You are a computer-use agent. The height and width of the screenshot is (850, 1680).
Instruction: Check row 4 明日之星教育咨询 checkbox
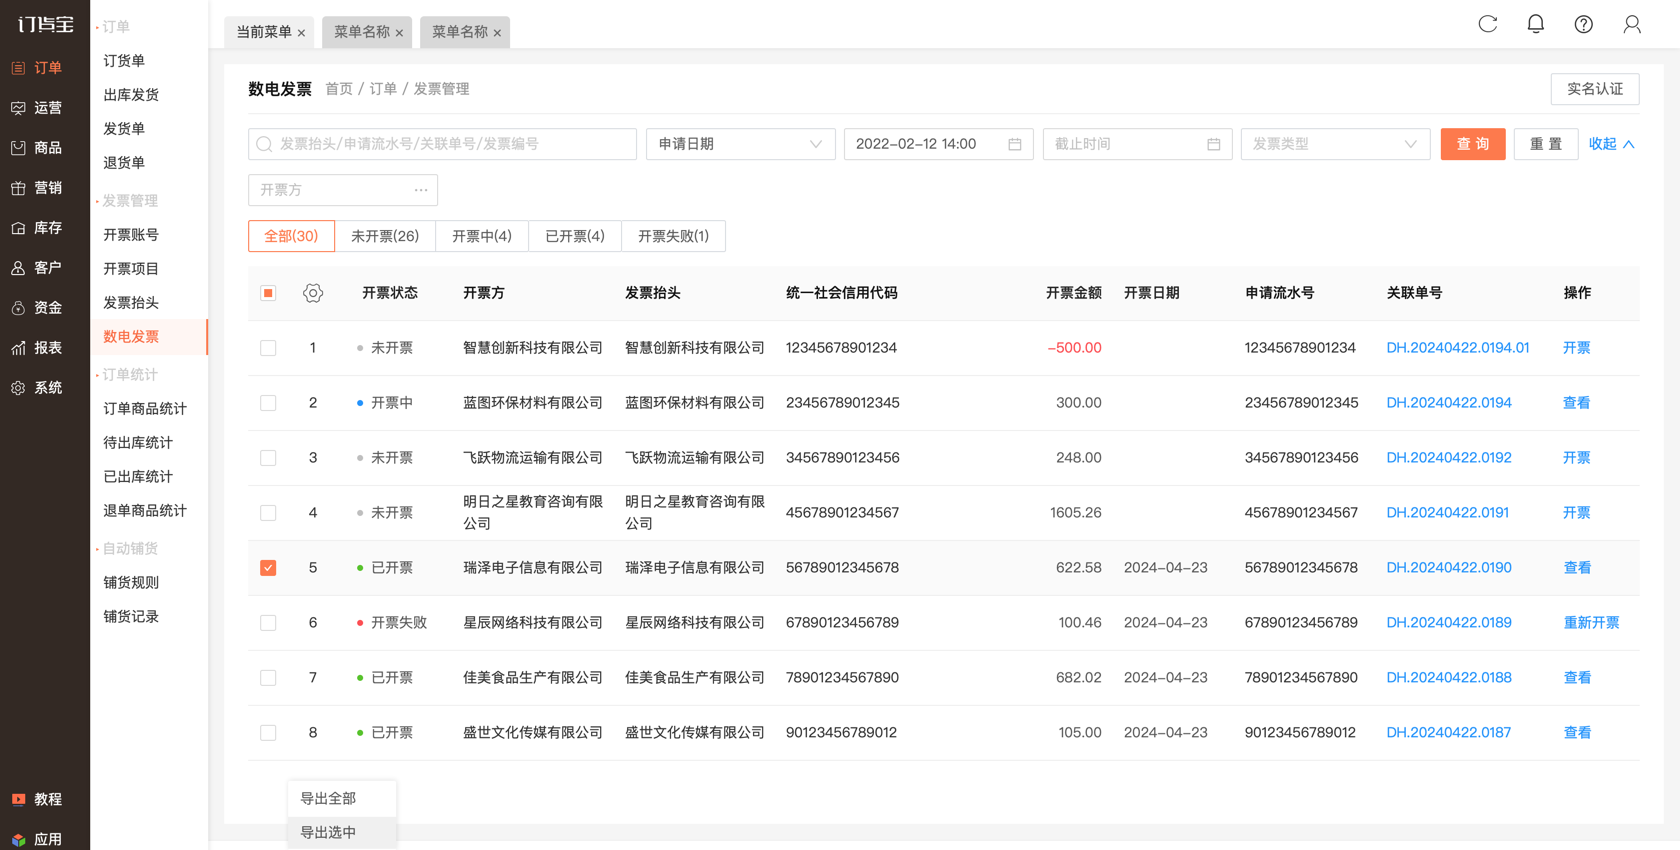[x=268, y=513]
